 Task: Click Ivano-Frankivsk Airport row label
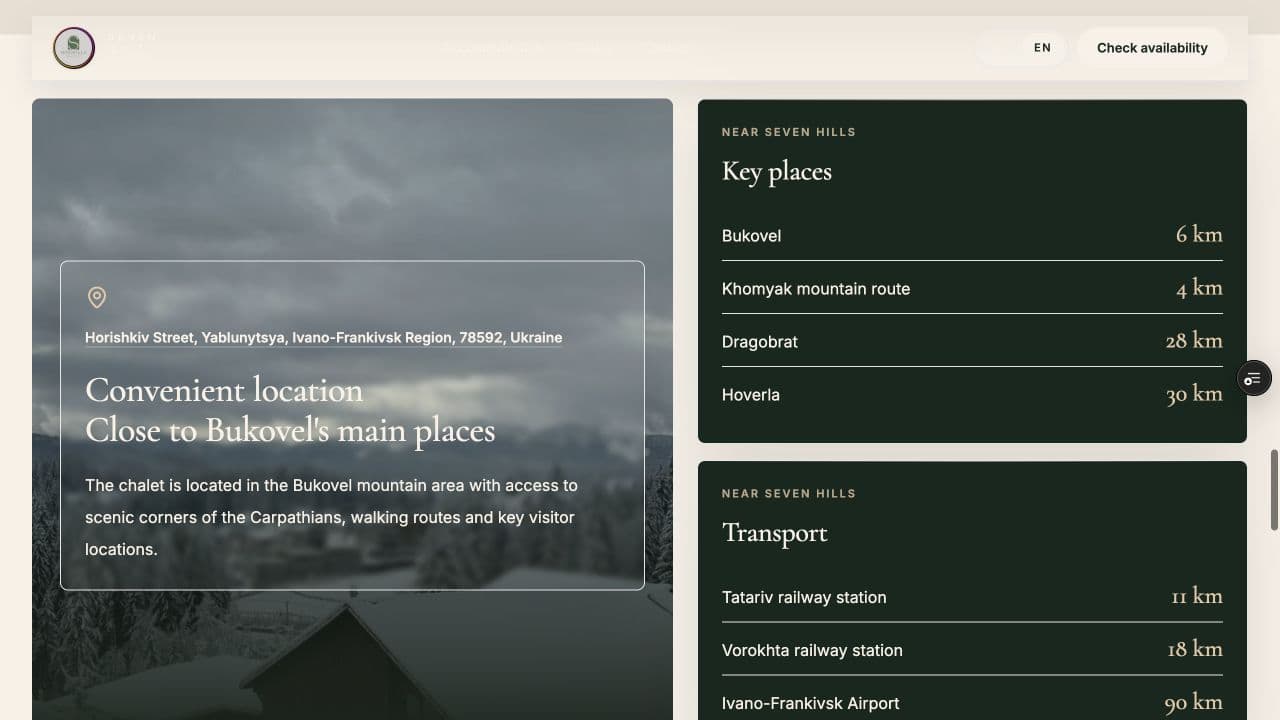coord(811,704)
